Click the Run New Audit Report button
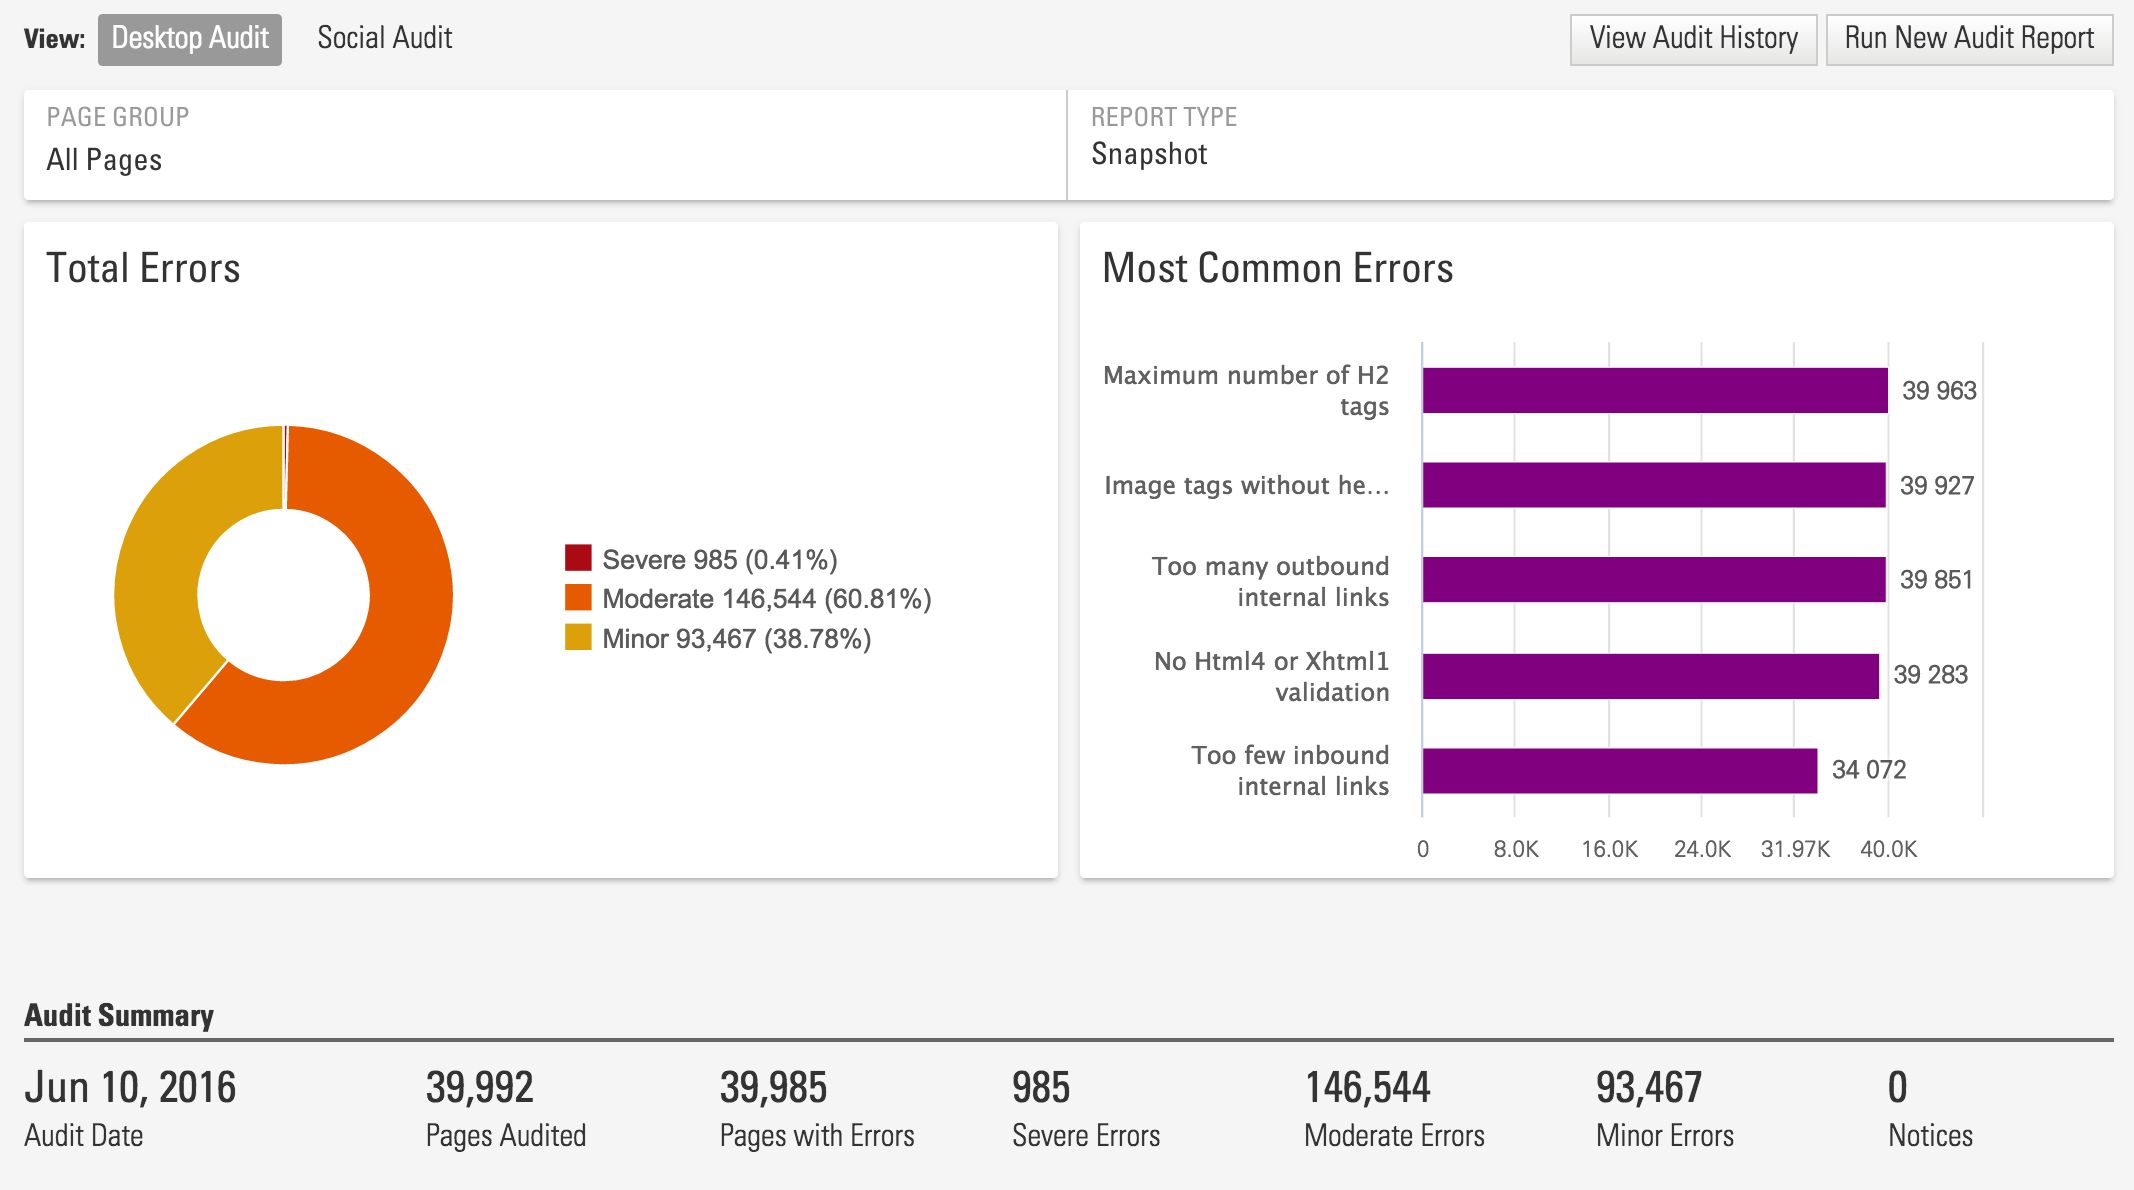The width and height of the screenshot is (2134, 1190). [1968, 39]
